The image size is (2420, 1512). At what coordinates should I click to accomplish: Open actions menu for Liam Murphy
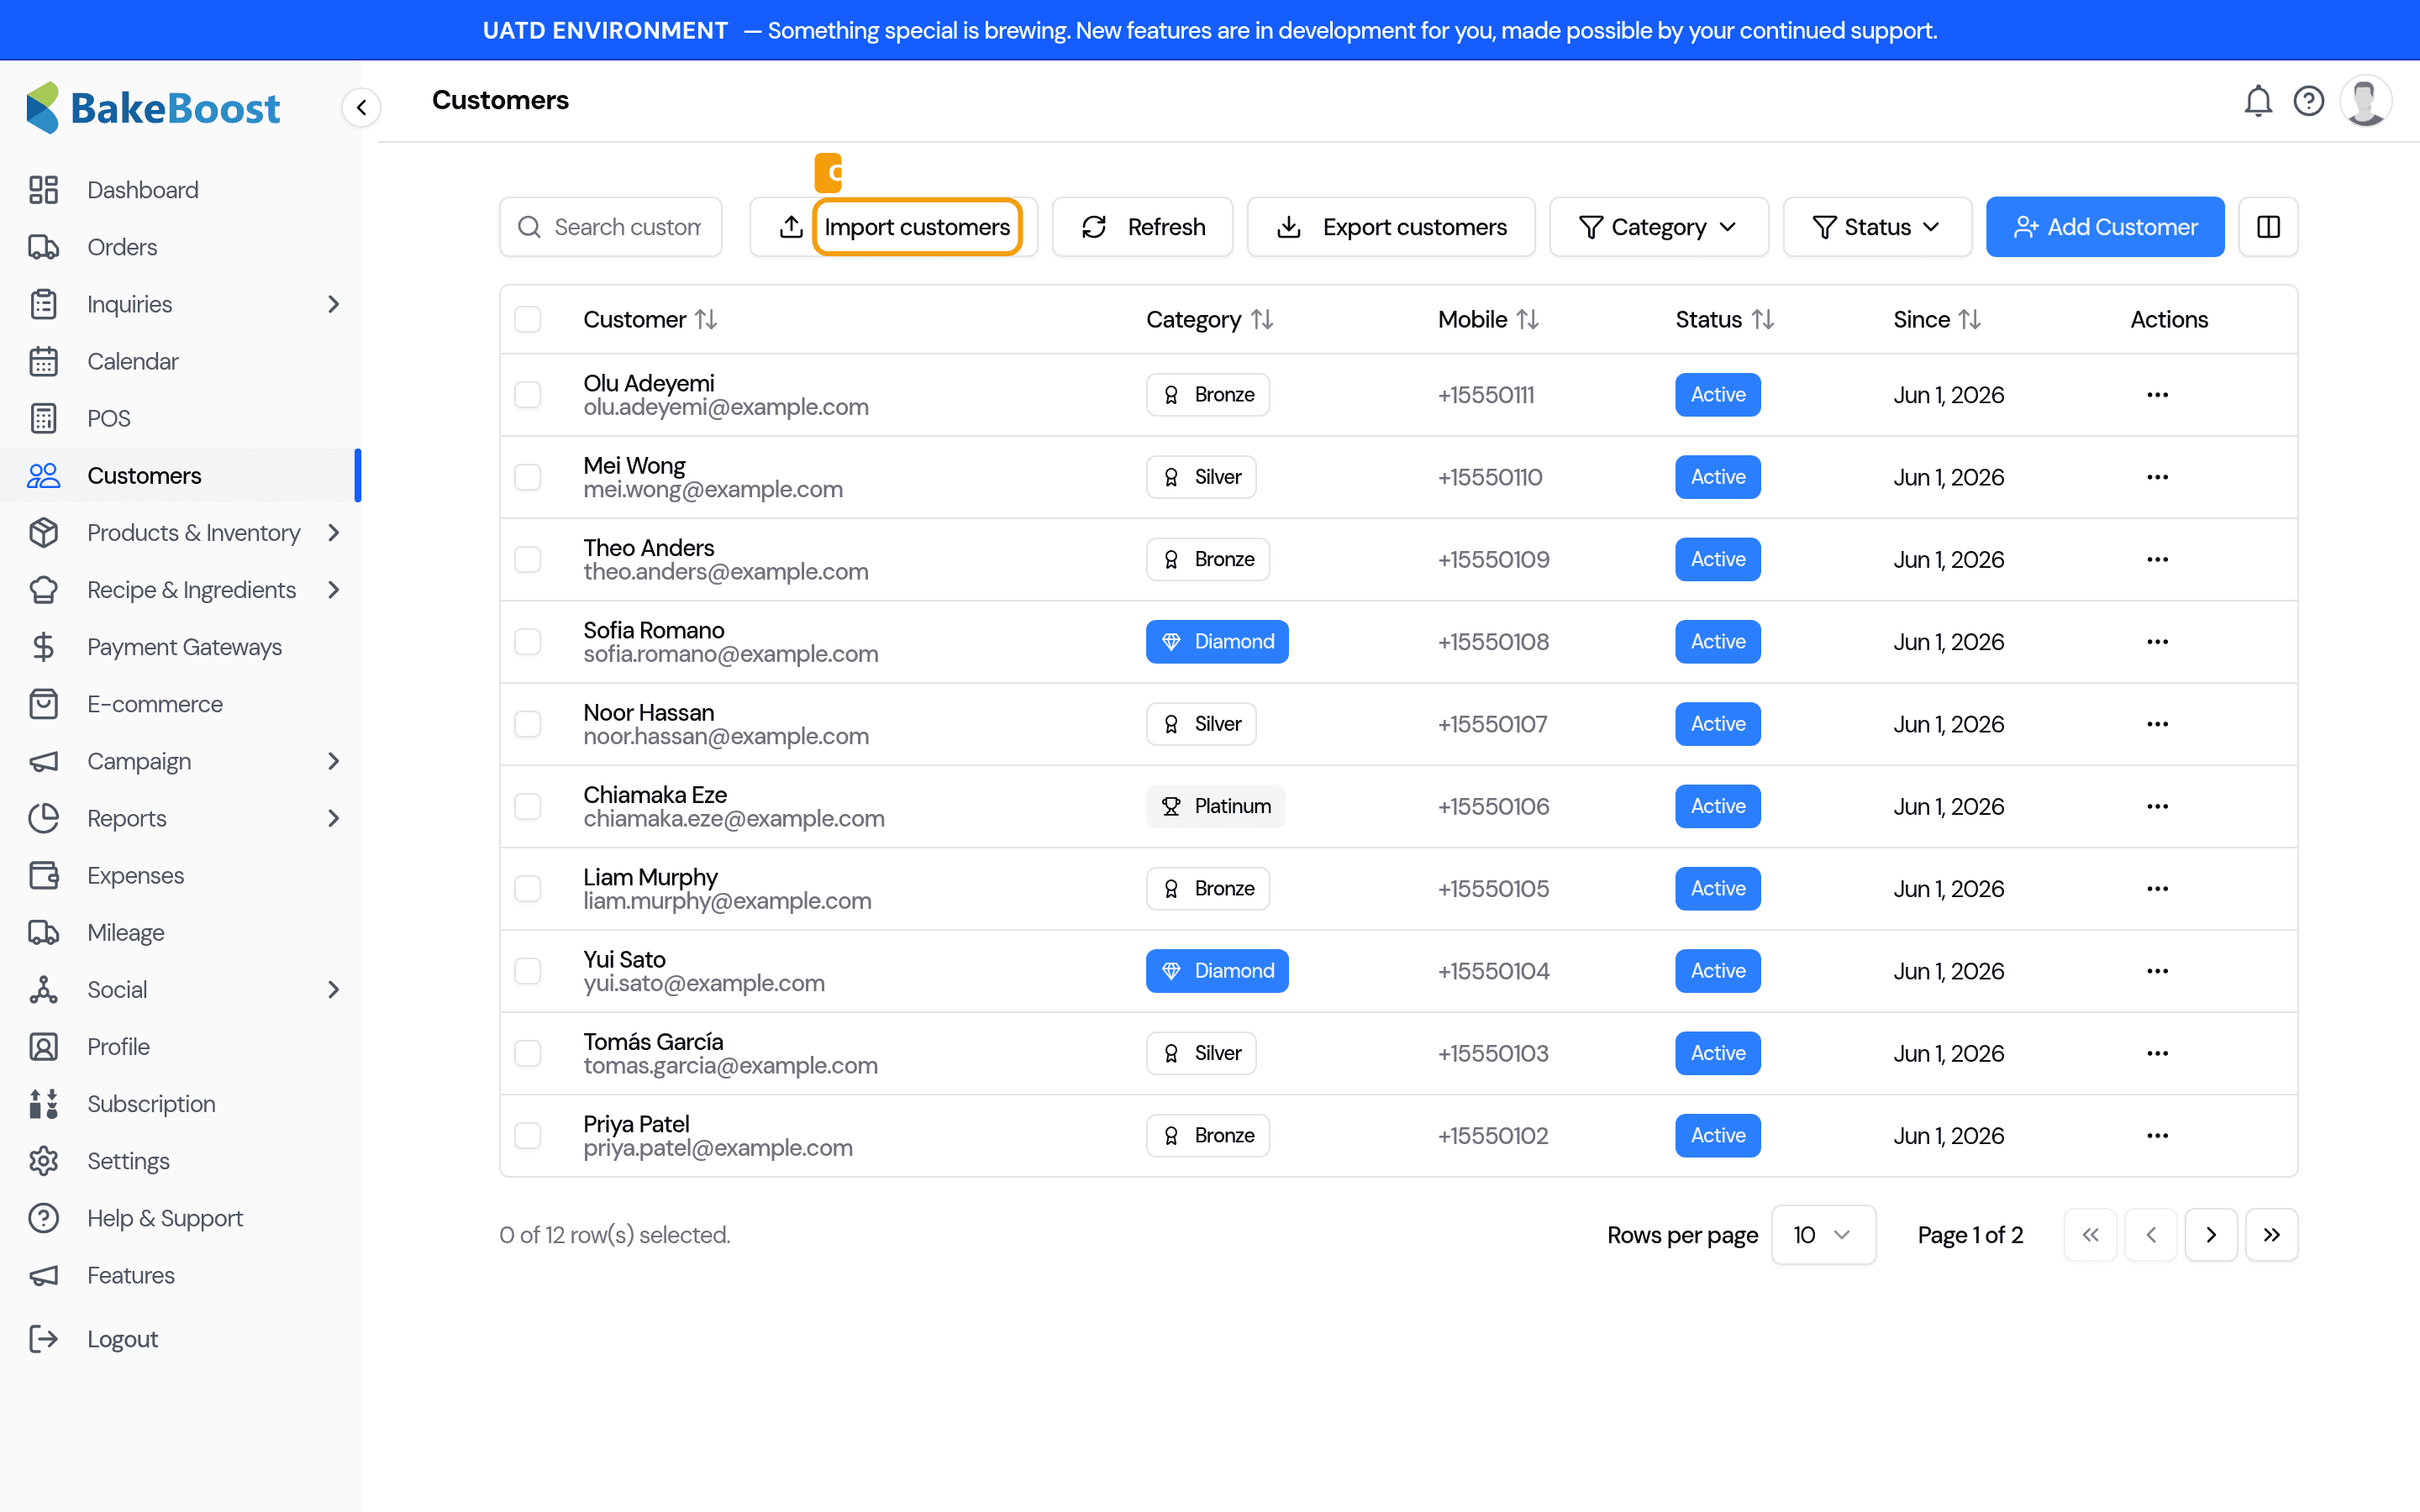(x=2157, y=889)
